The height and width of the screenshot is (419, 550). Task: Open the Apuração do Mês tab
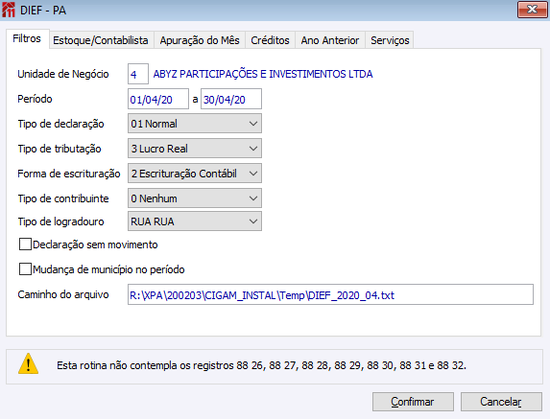coord(200,40)
